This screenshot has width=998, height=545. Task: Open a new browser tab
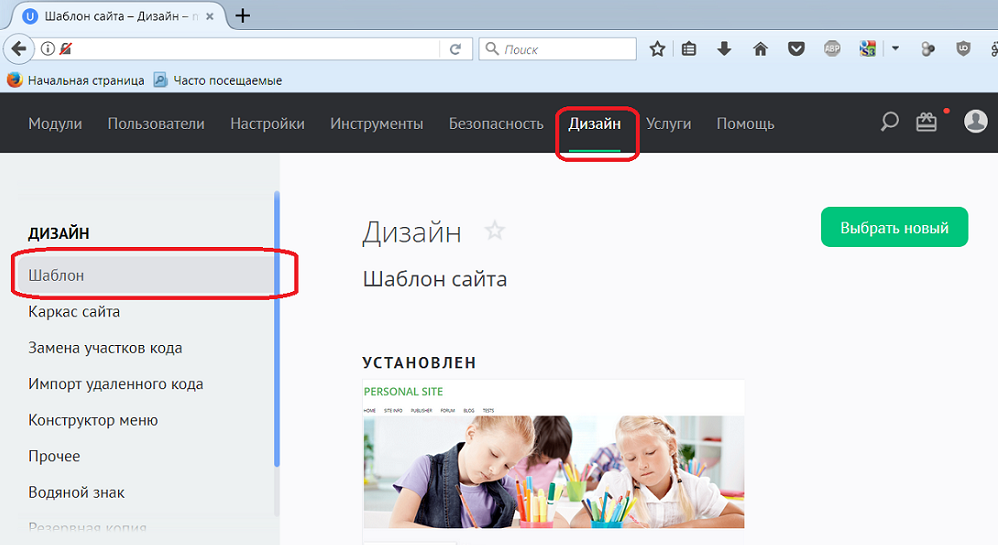tap(242, 16)
